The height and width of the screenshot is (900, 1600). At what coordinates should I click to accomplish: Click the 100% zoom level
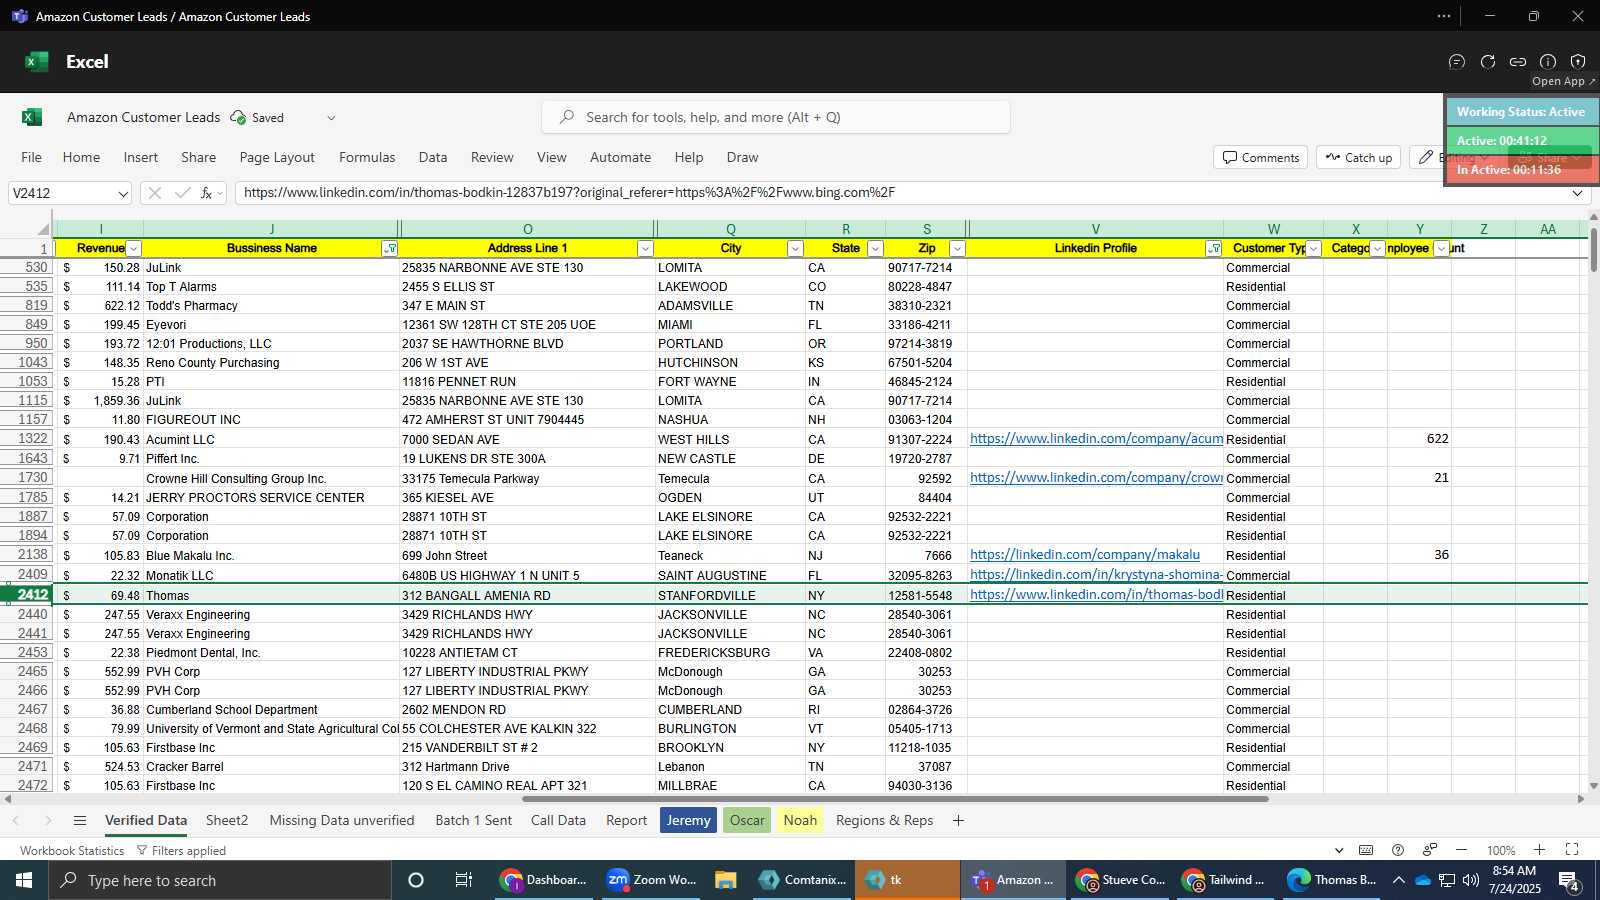pyautogui.click(x=1500, y=851)
